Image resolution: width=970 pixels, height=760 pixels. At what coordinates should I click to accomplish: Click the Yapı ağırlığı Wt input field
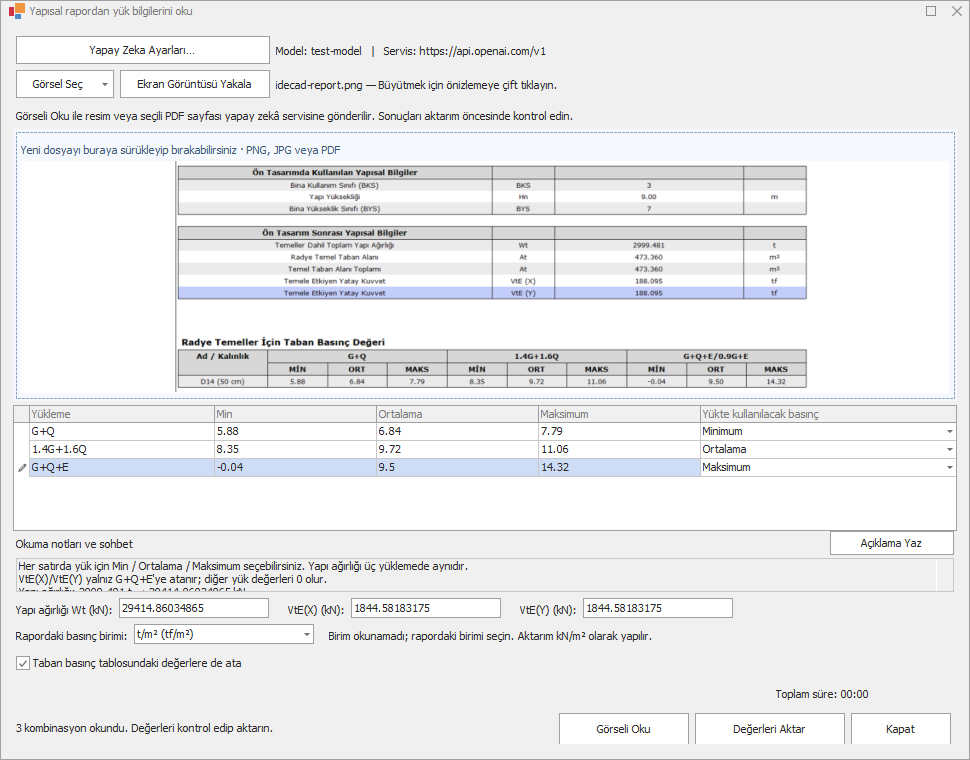point(194,608)
